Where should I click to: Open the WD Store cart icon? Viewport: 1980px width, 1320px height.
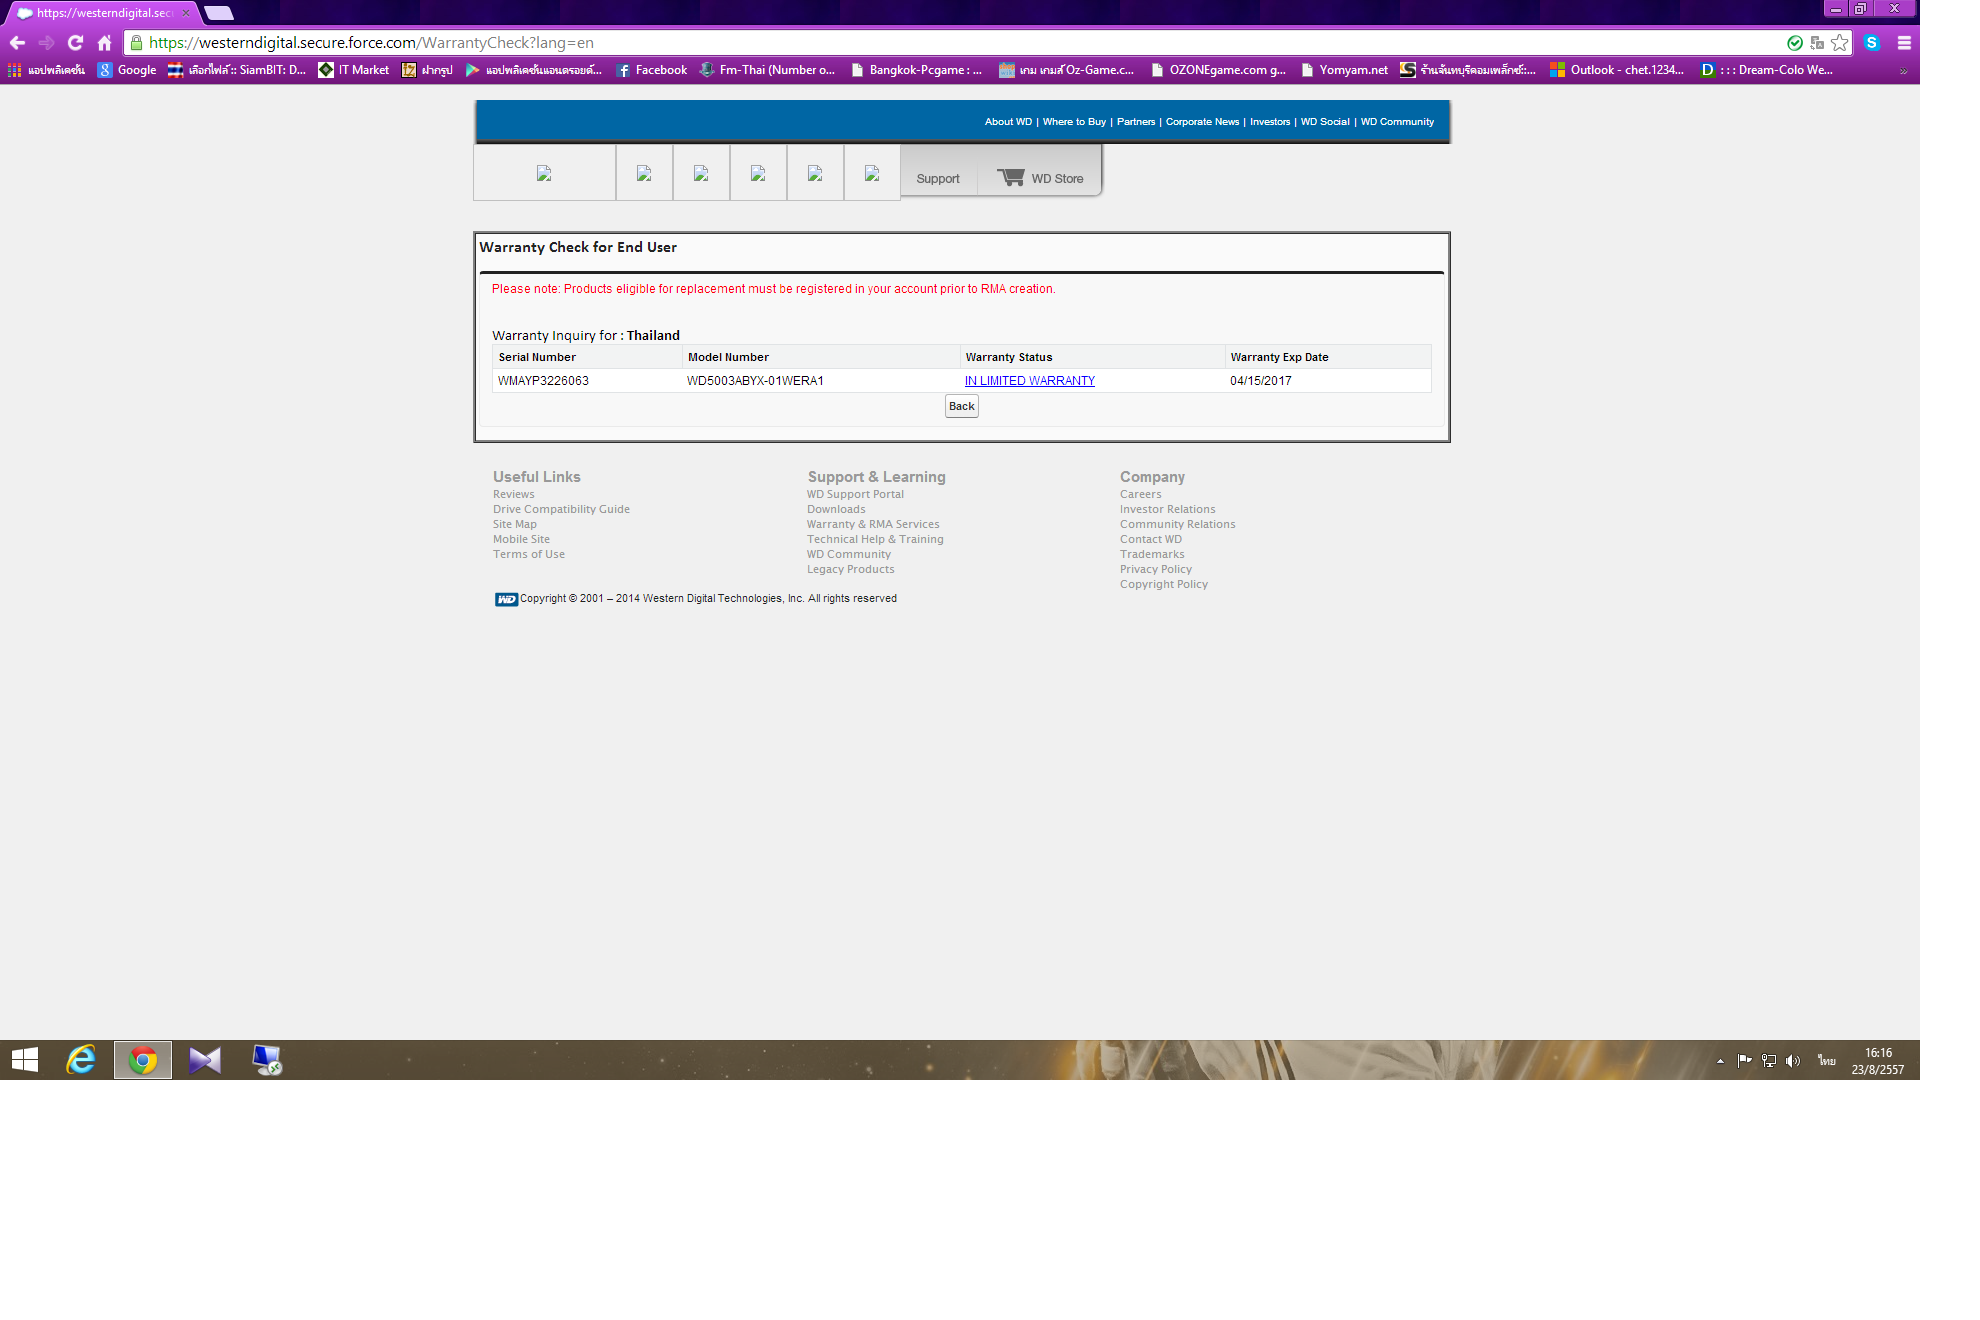coord(1011,177)
